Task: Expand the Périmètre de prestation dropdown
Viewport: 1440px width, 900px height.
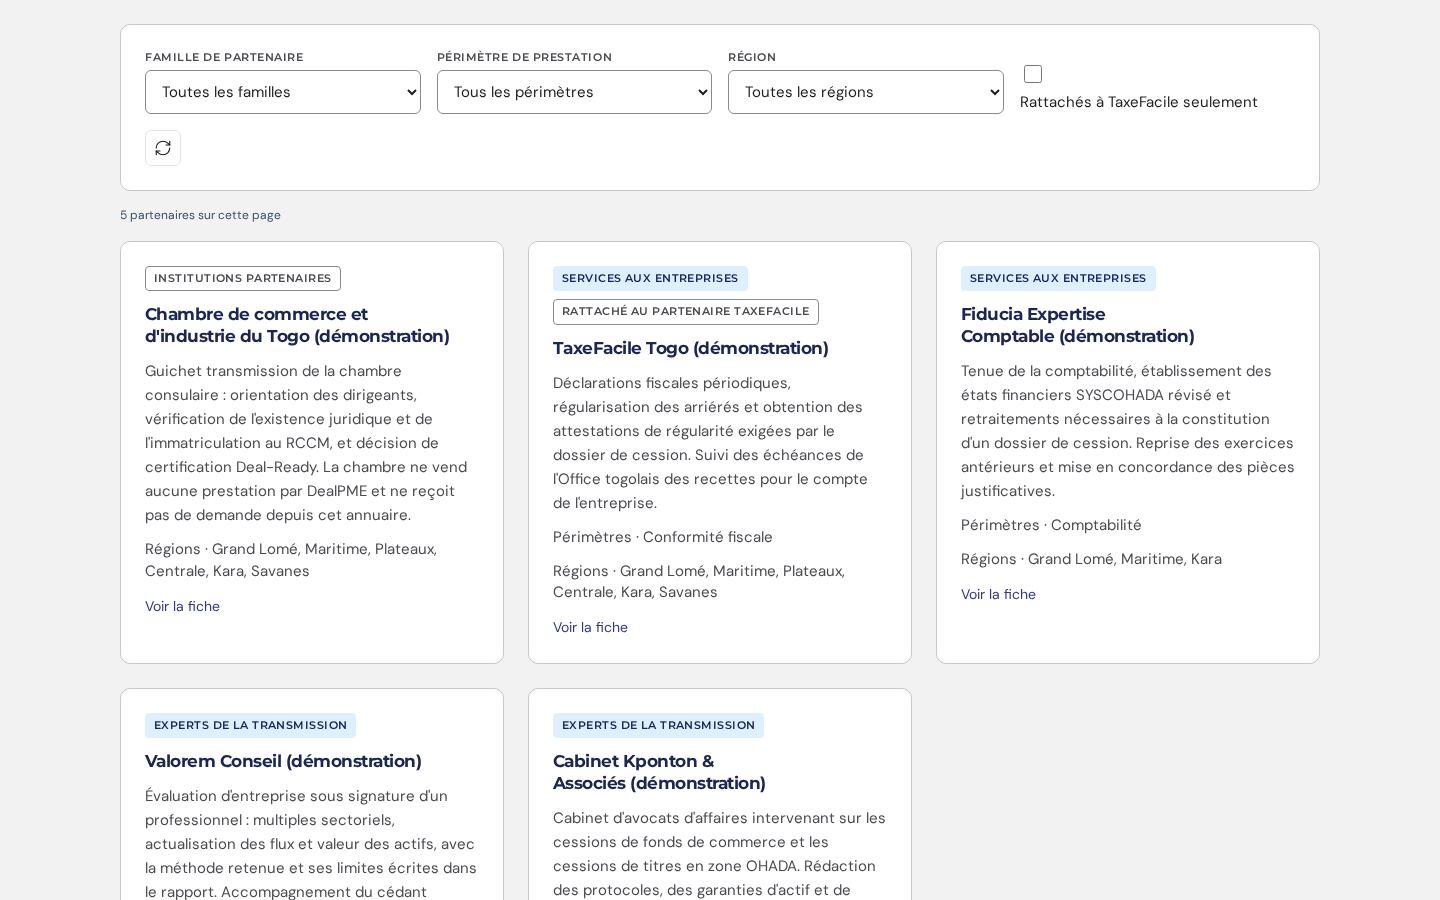Action: point(574,92)
